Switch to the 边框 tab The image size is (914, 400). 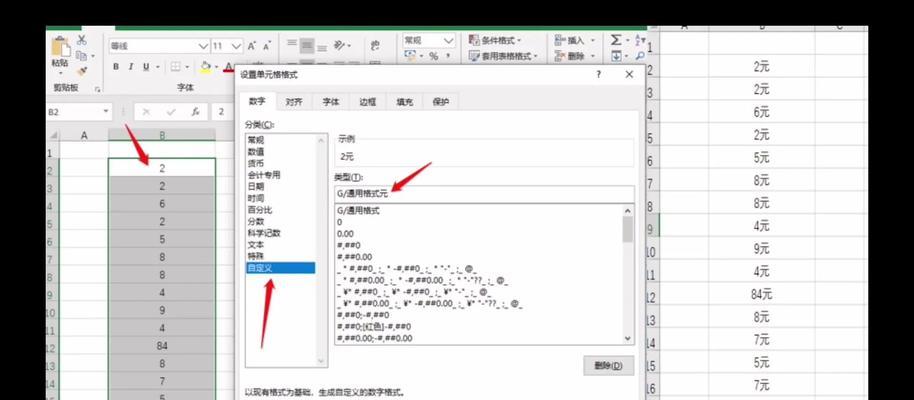click(x=367, y=101)
